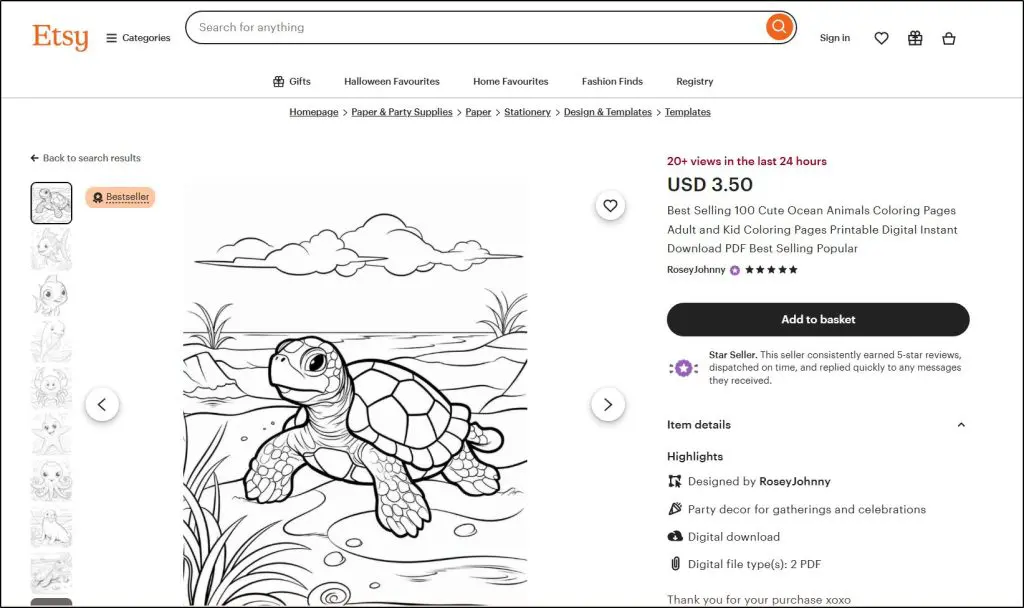The width and height of the screenshot is (1024, 608).
Task: Click the Star Seller badge icon
Action: tap(683, 368)
